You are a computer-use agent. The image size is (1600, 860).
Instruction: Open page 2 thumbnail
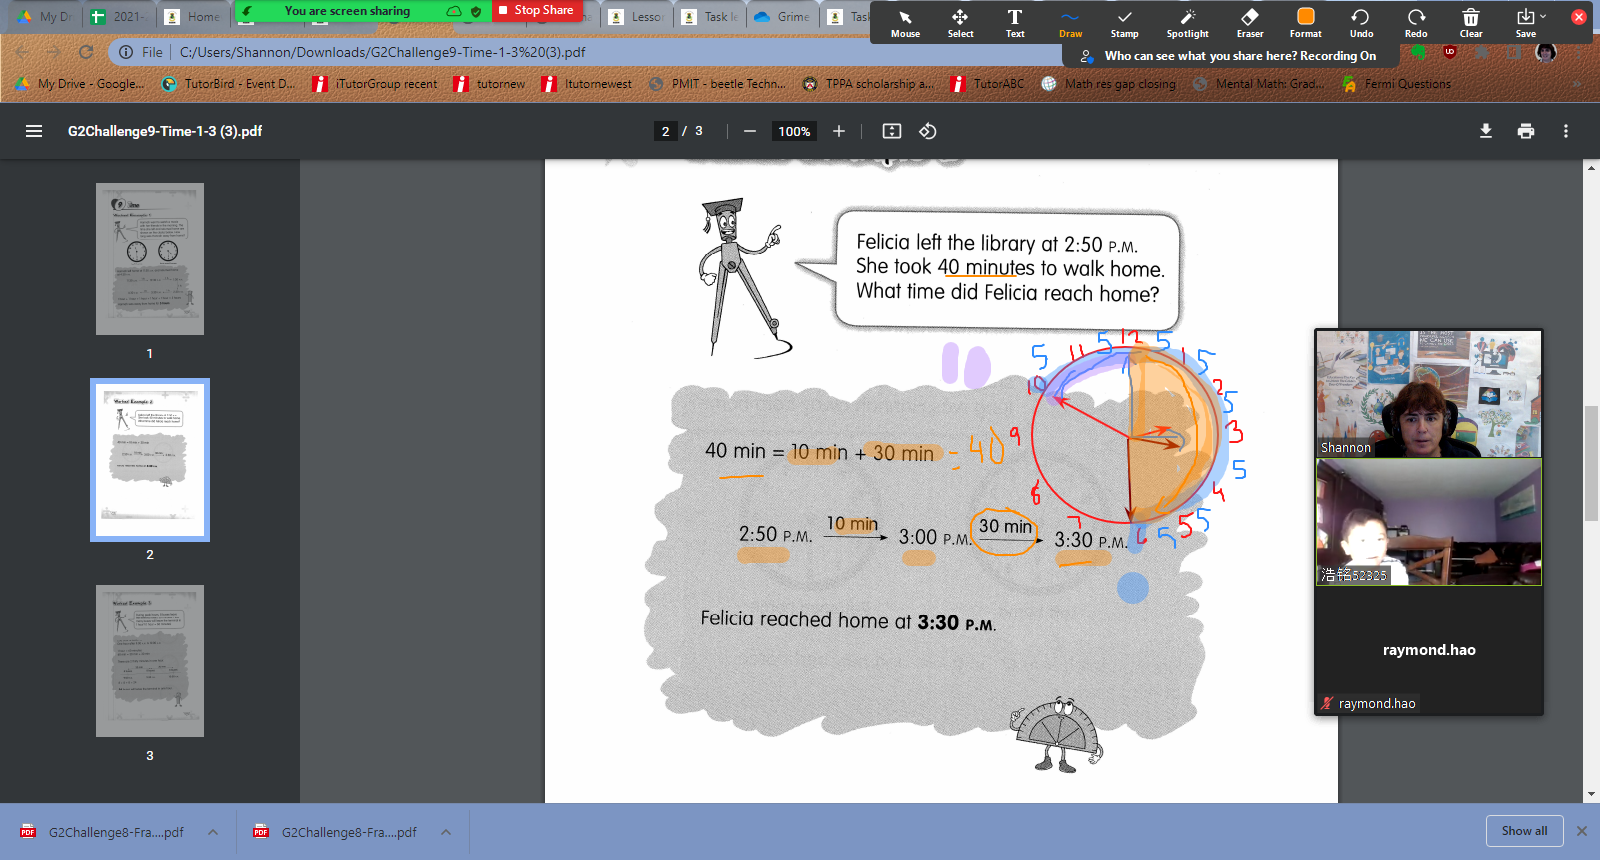[150, 460]
